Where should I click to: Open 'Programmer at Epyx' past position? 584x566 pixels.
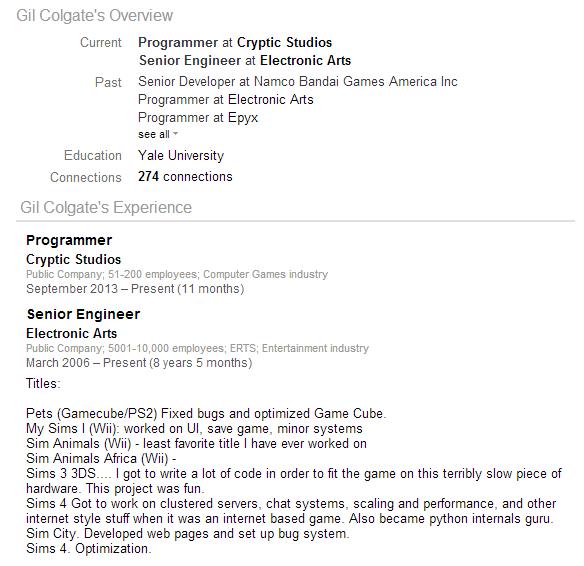tap(198, 118)
